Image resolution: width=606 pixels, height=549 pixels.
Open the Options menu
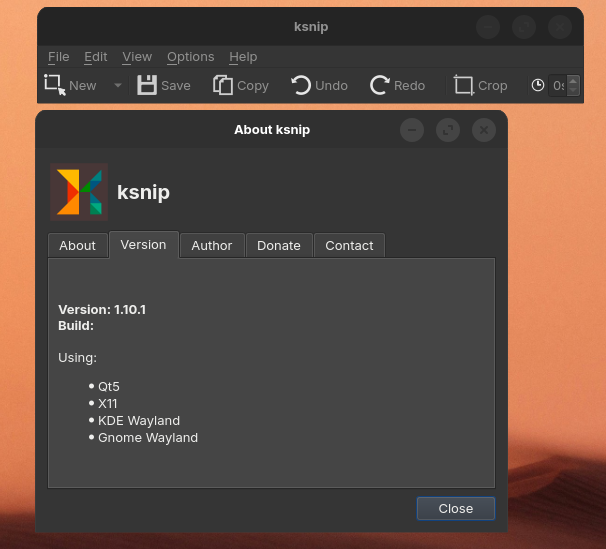point(191,57)
